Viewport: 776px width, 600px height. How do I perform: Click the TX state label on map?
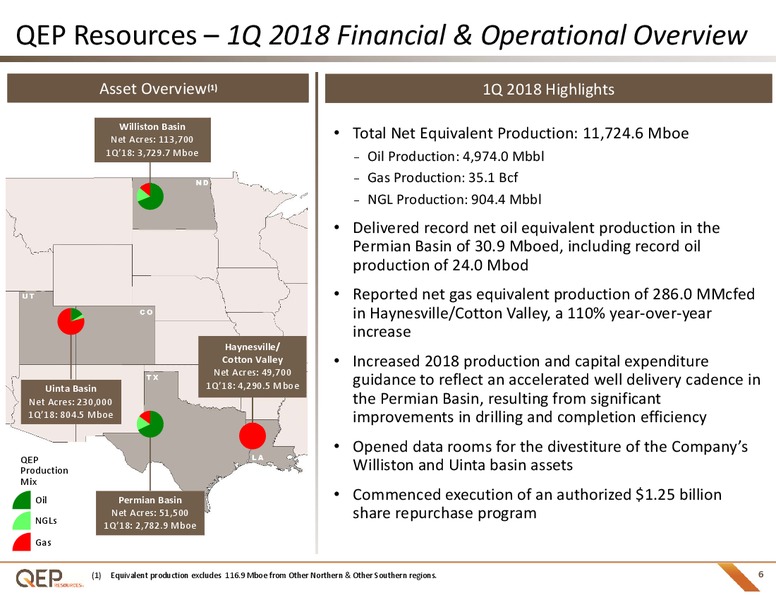point(152,377)
